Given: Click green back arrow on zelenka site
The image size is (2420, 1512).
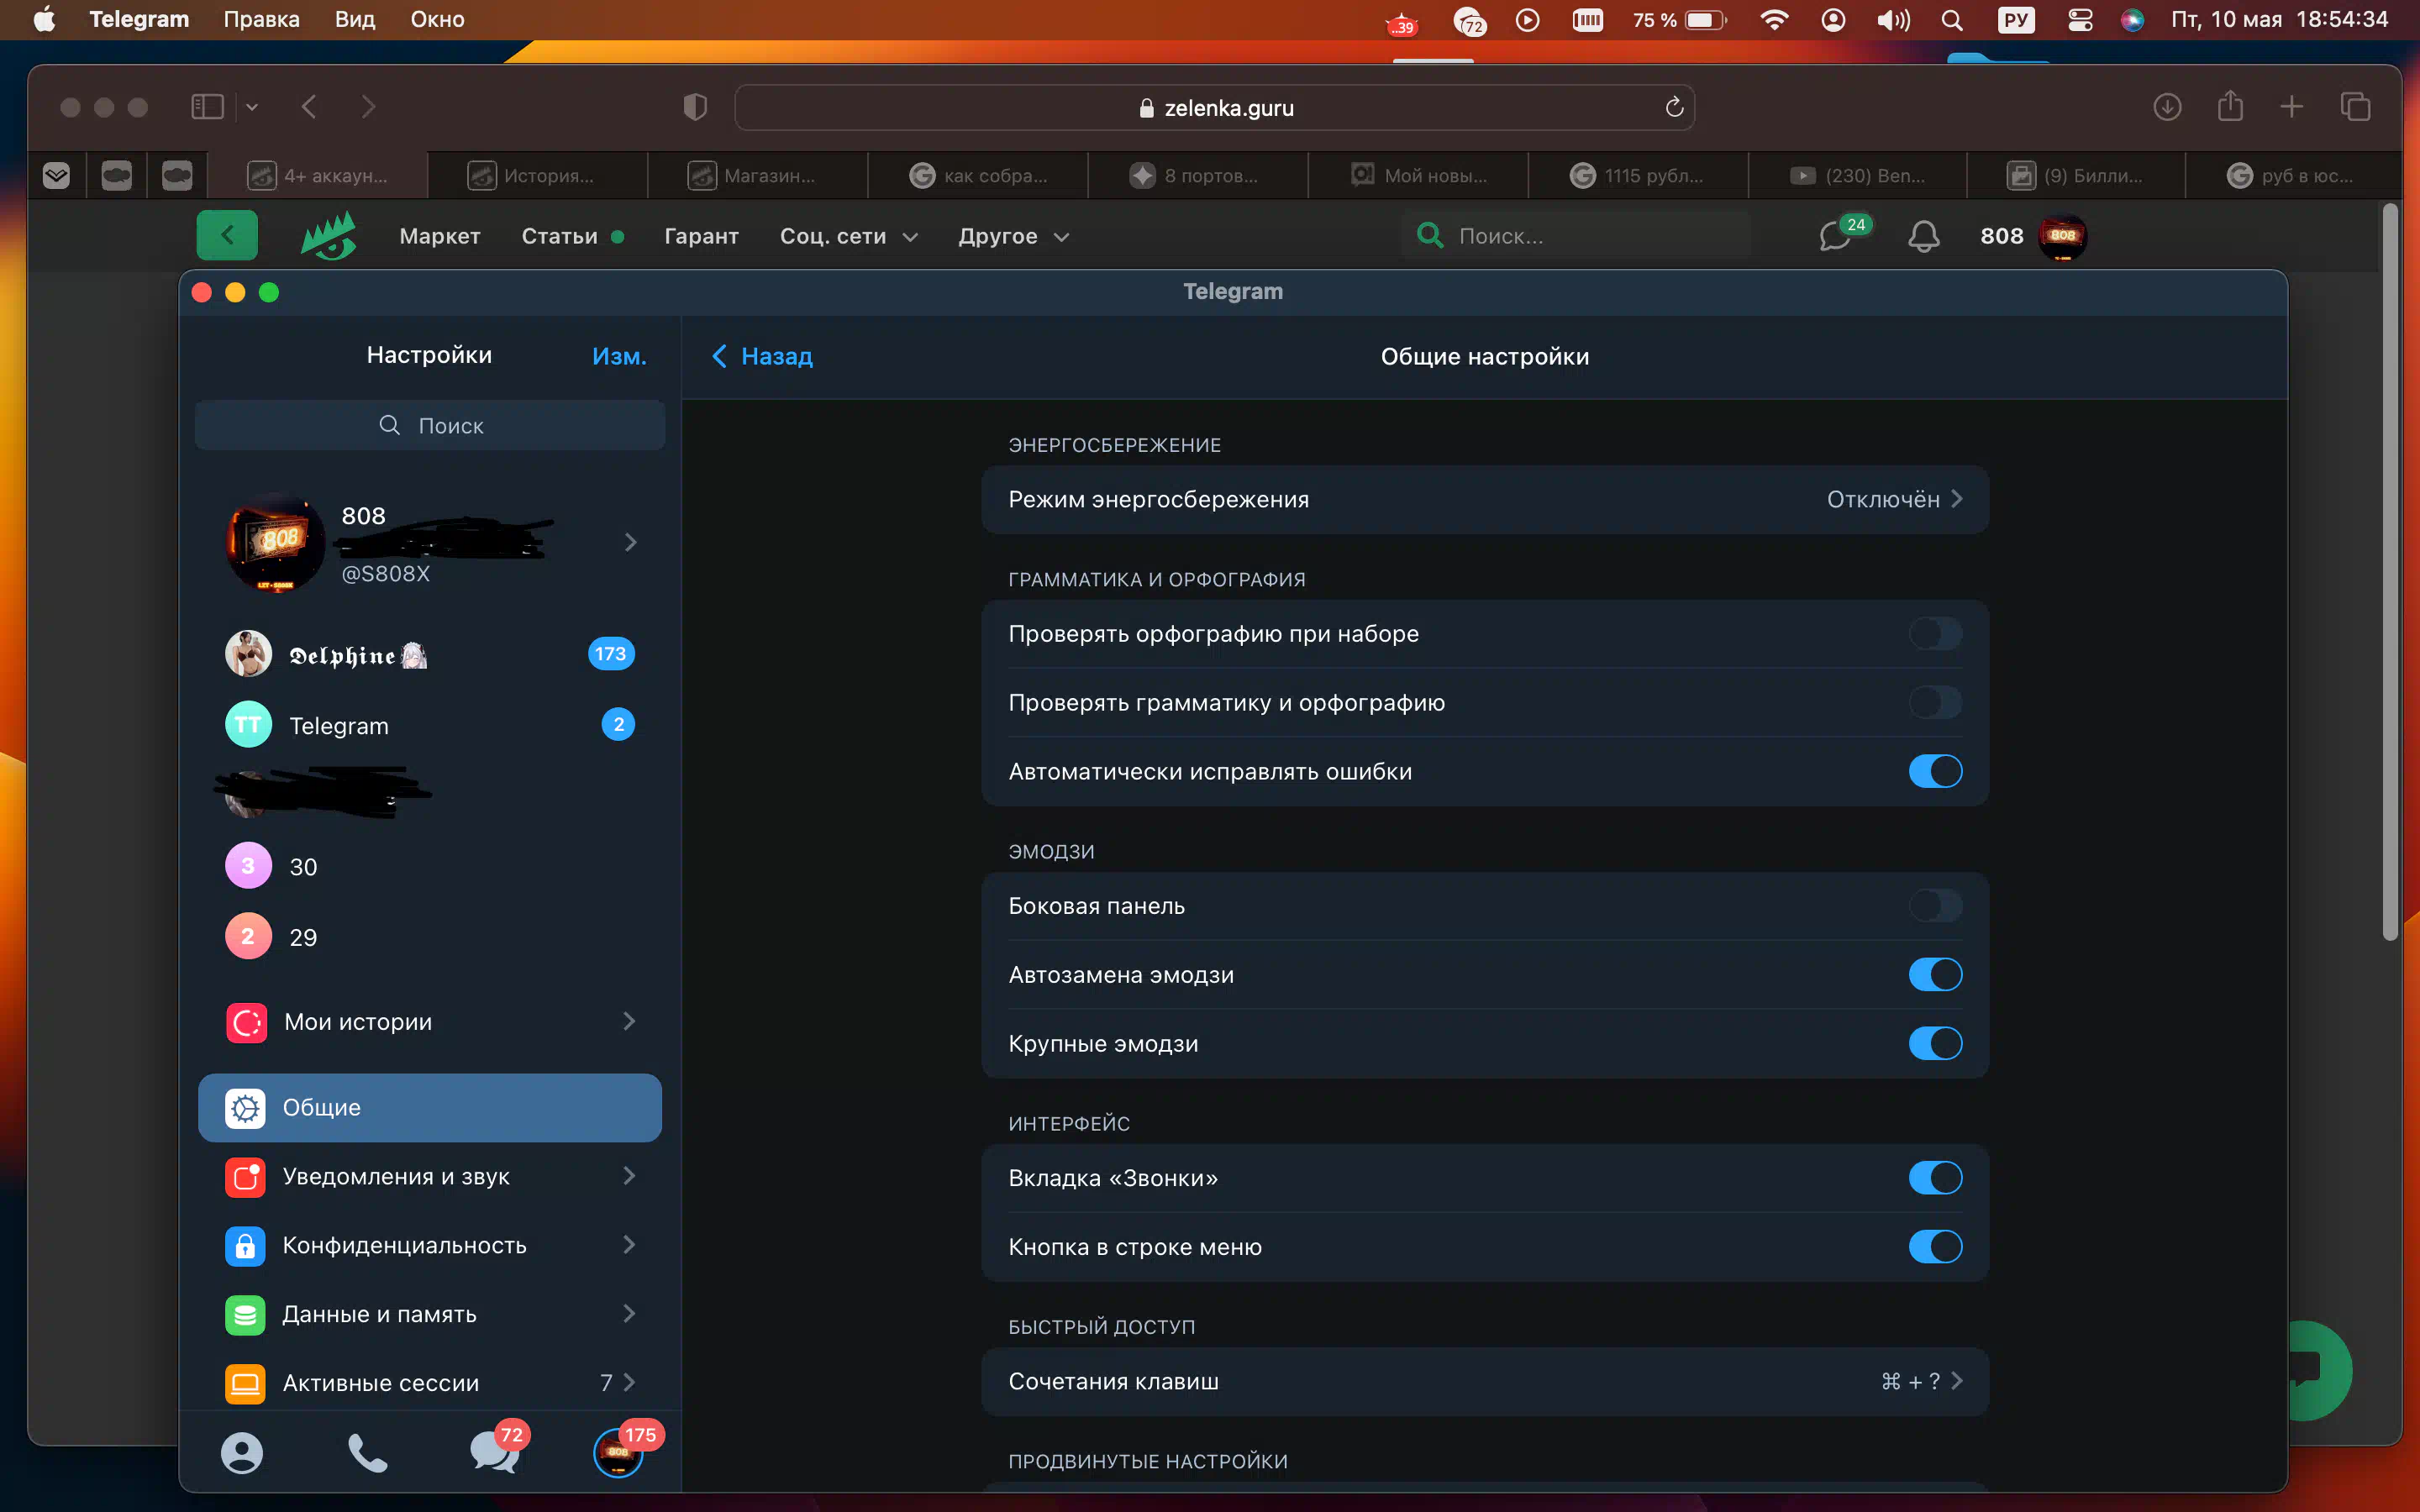Looking at the screenshot, I should pyautogui.click(x=227, y=235).
